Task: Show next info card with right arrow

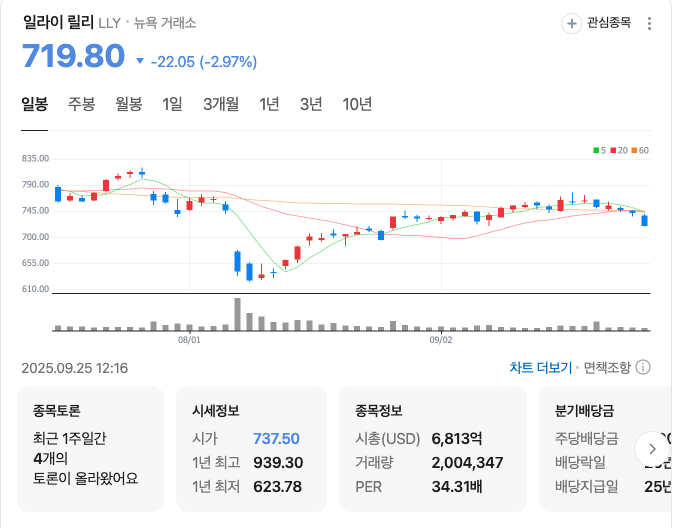Action: point(652,449)
